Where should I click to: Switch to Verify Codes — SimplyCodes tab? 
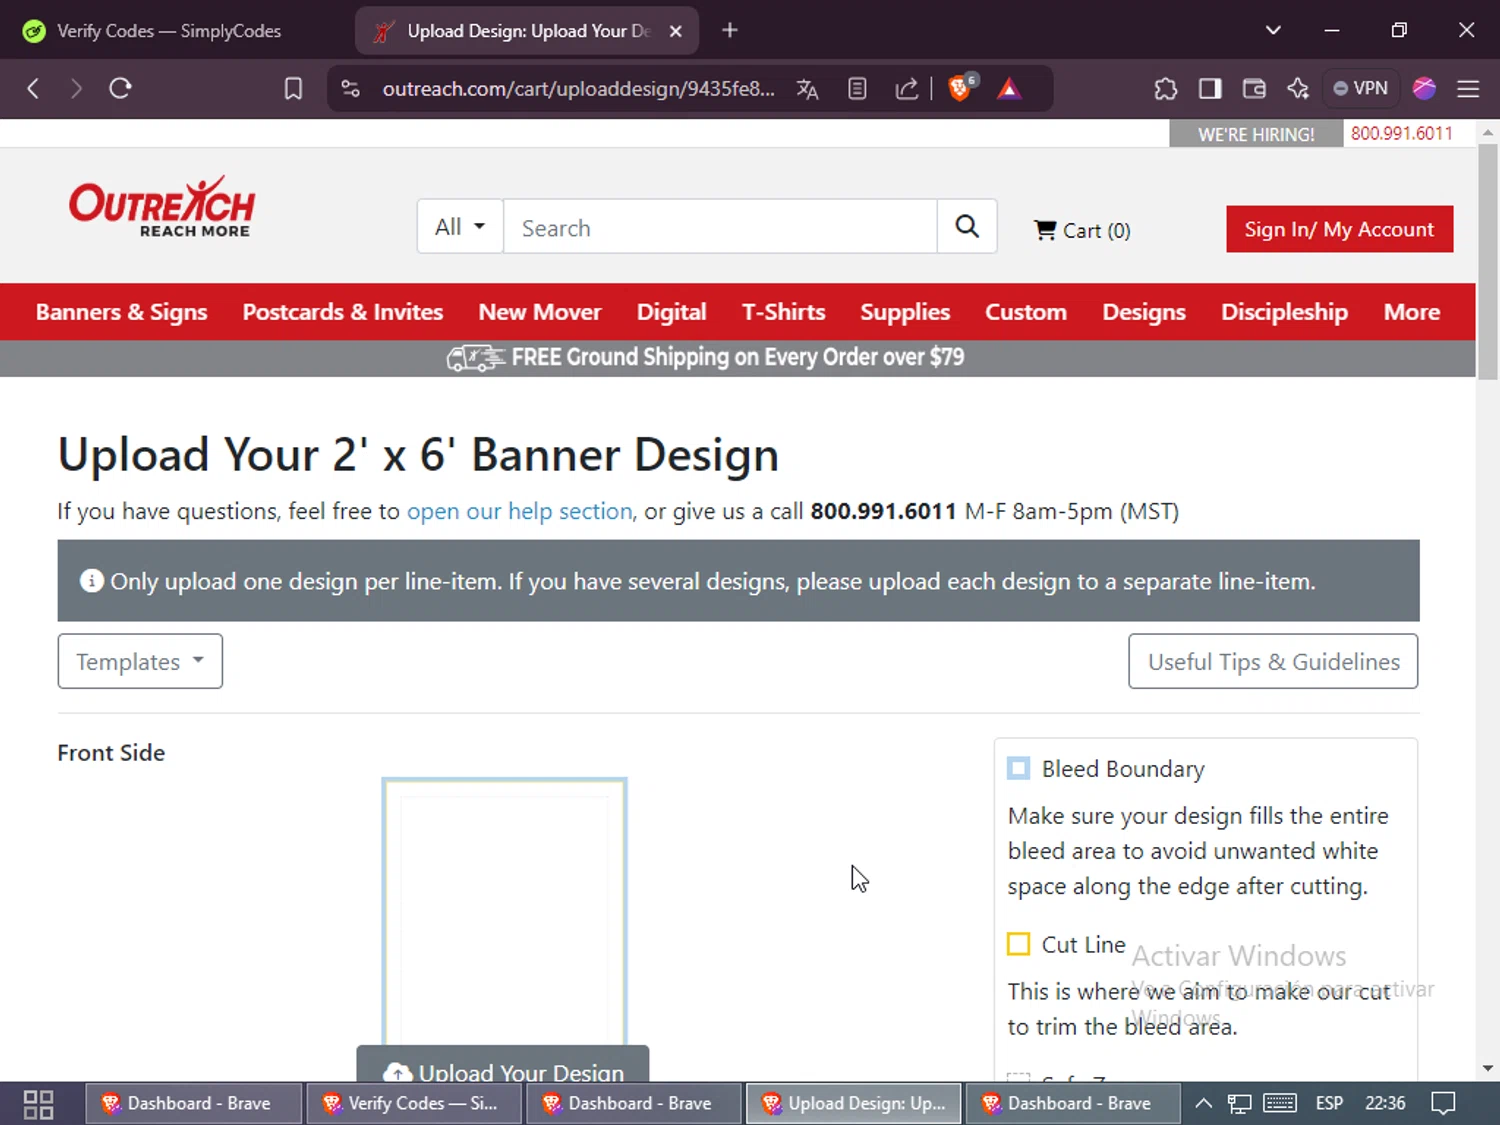point(169,31)
